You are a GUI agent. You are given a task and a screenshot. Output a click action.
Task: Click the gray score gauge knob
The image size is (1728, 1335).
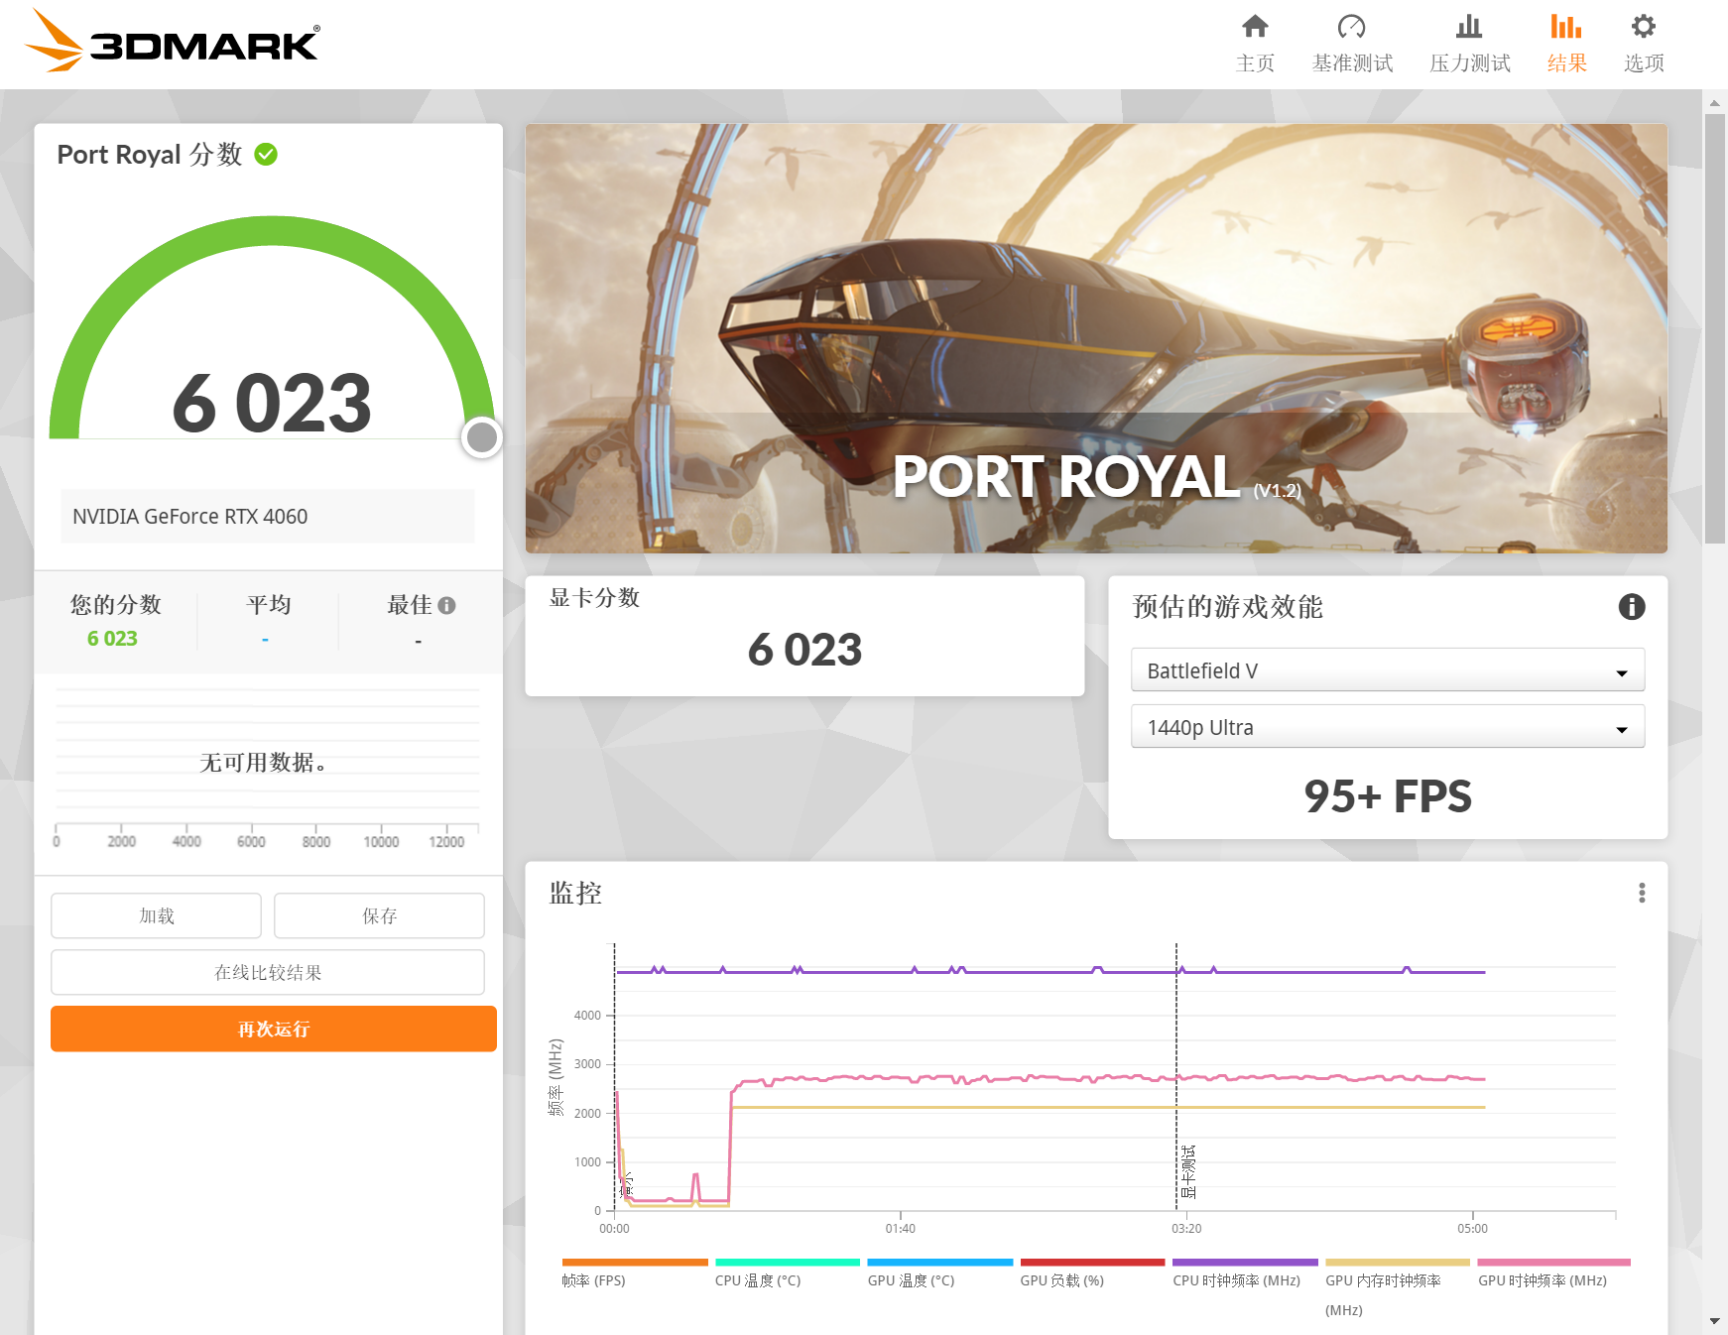[x=482, y=437]
